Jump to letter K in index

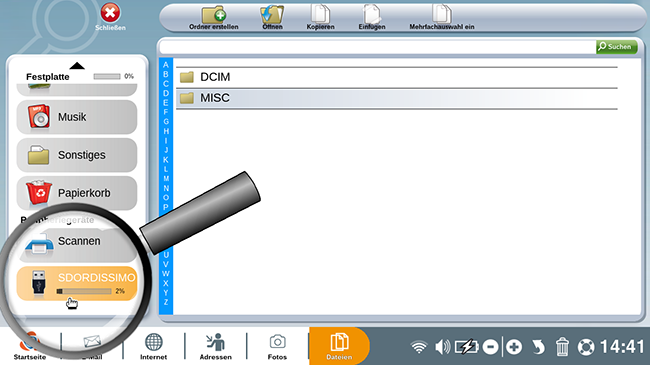(166, 160)
